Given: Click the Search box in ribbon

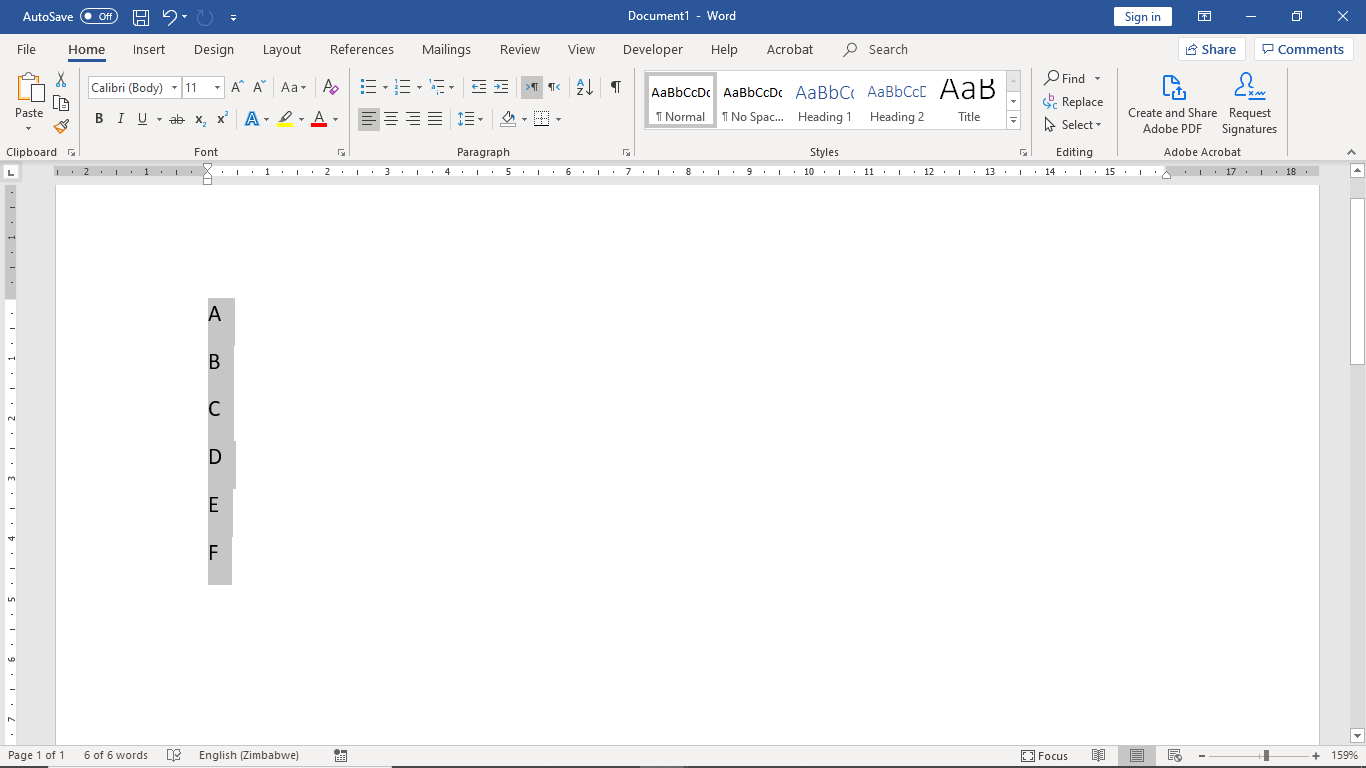Looking at the screenshot, I should pos(876,49).
